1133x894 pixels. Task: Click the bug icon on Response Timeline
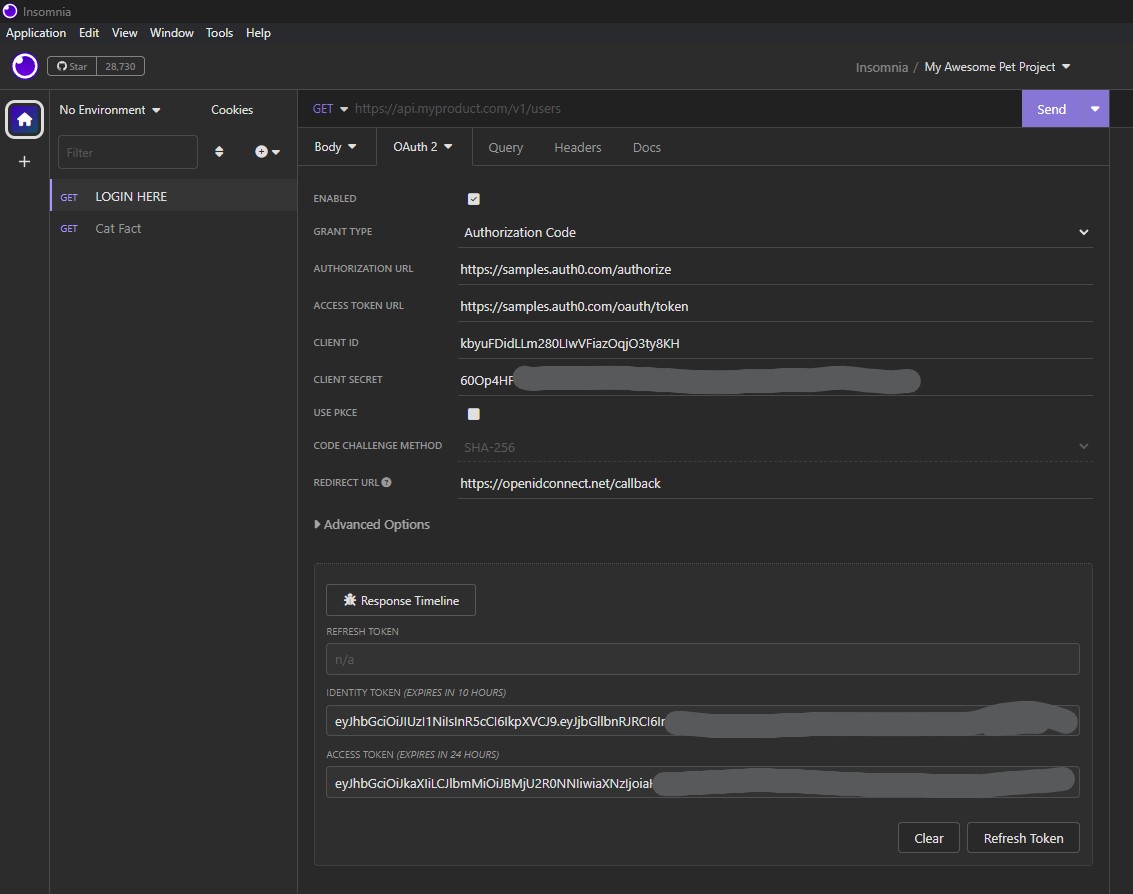[350, 600]
